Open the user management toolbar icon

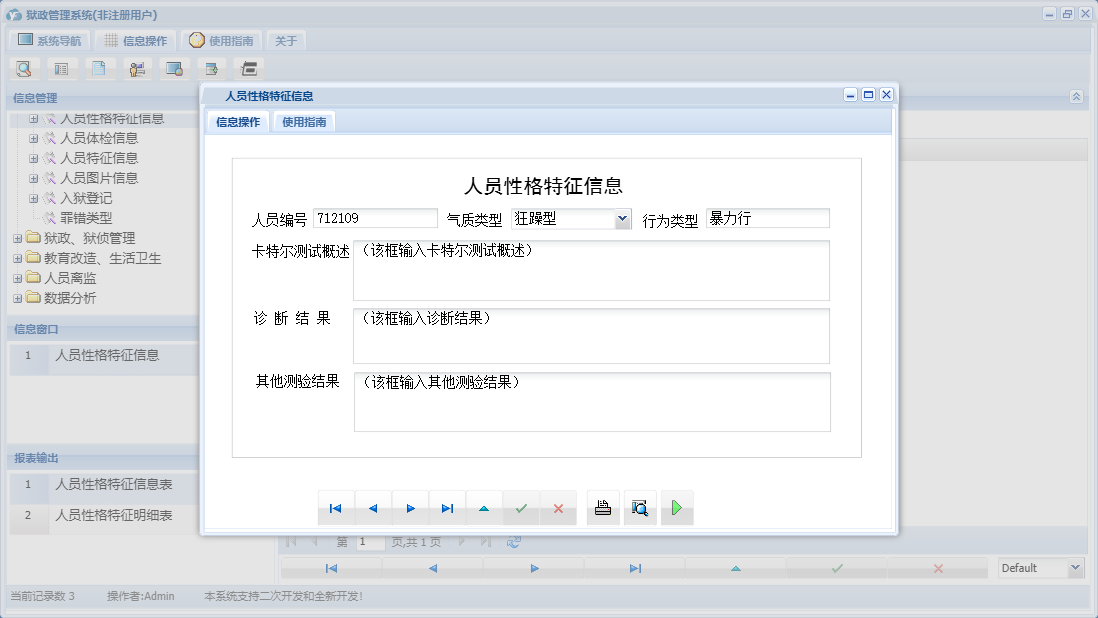(137, 68)
